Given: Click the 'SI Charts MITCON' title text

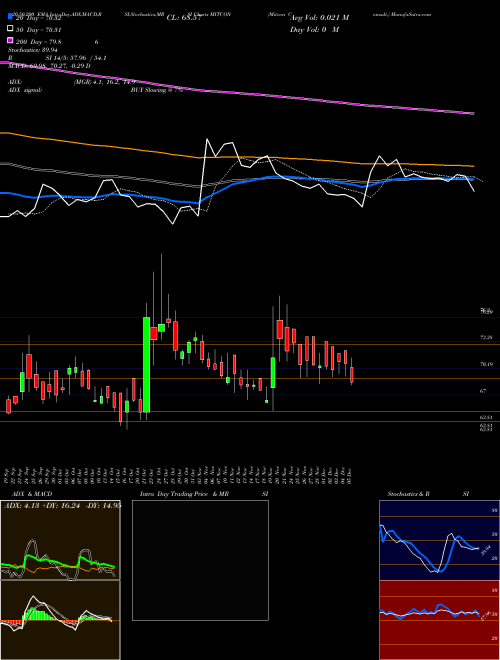Looking at the screenshot, I should (x=209, y=14).
